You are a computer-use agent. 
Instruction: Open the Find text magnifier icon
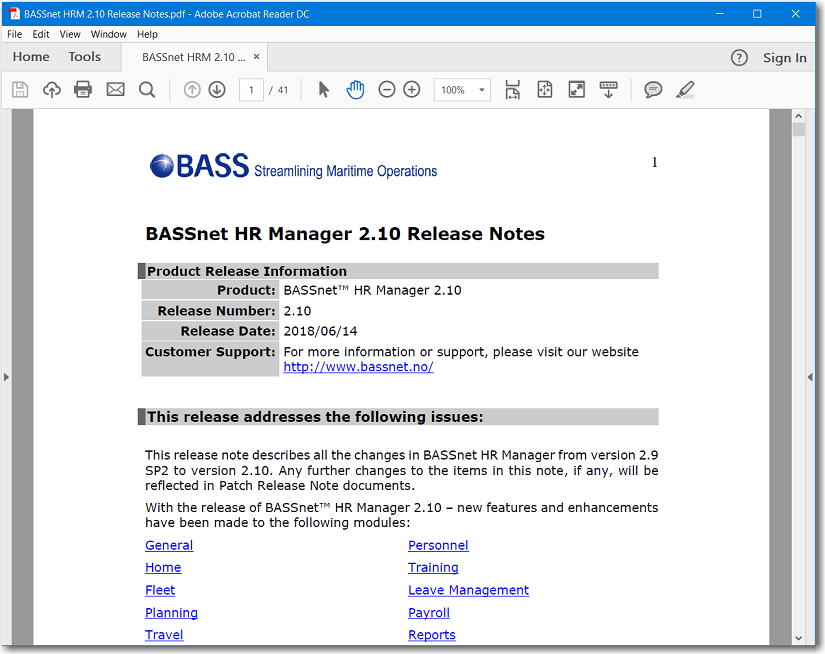point(147,89)
